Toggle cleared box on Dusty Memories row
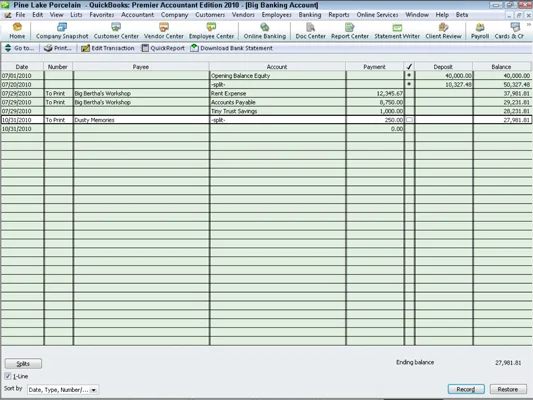This screenshot has width=533, height=400. (x=409, y=120)
